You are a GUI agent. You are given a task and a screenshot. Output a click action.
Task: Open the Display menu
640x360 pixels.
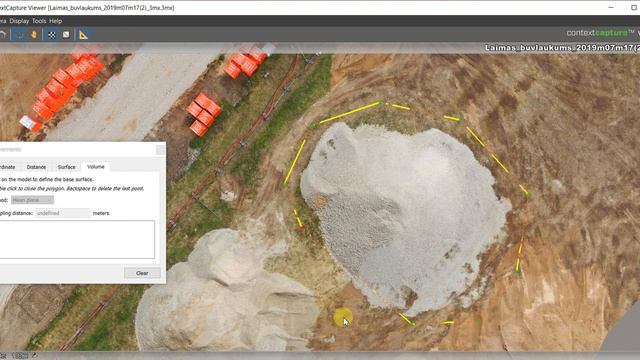point(19,21)
